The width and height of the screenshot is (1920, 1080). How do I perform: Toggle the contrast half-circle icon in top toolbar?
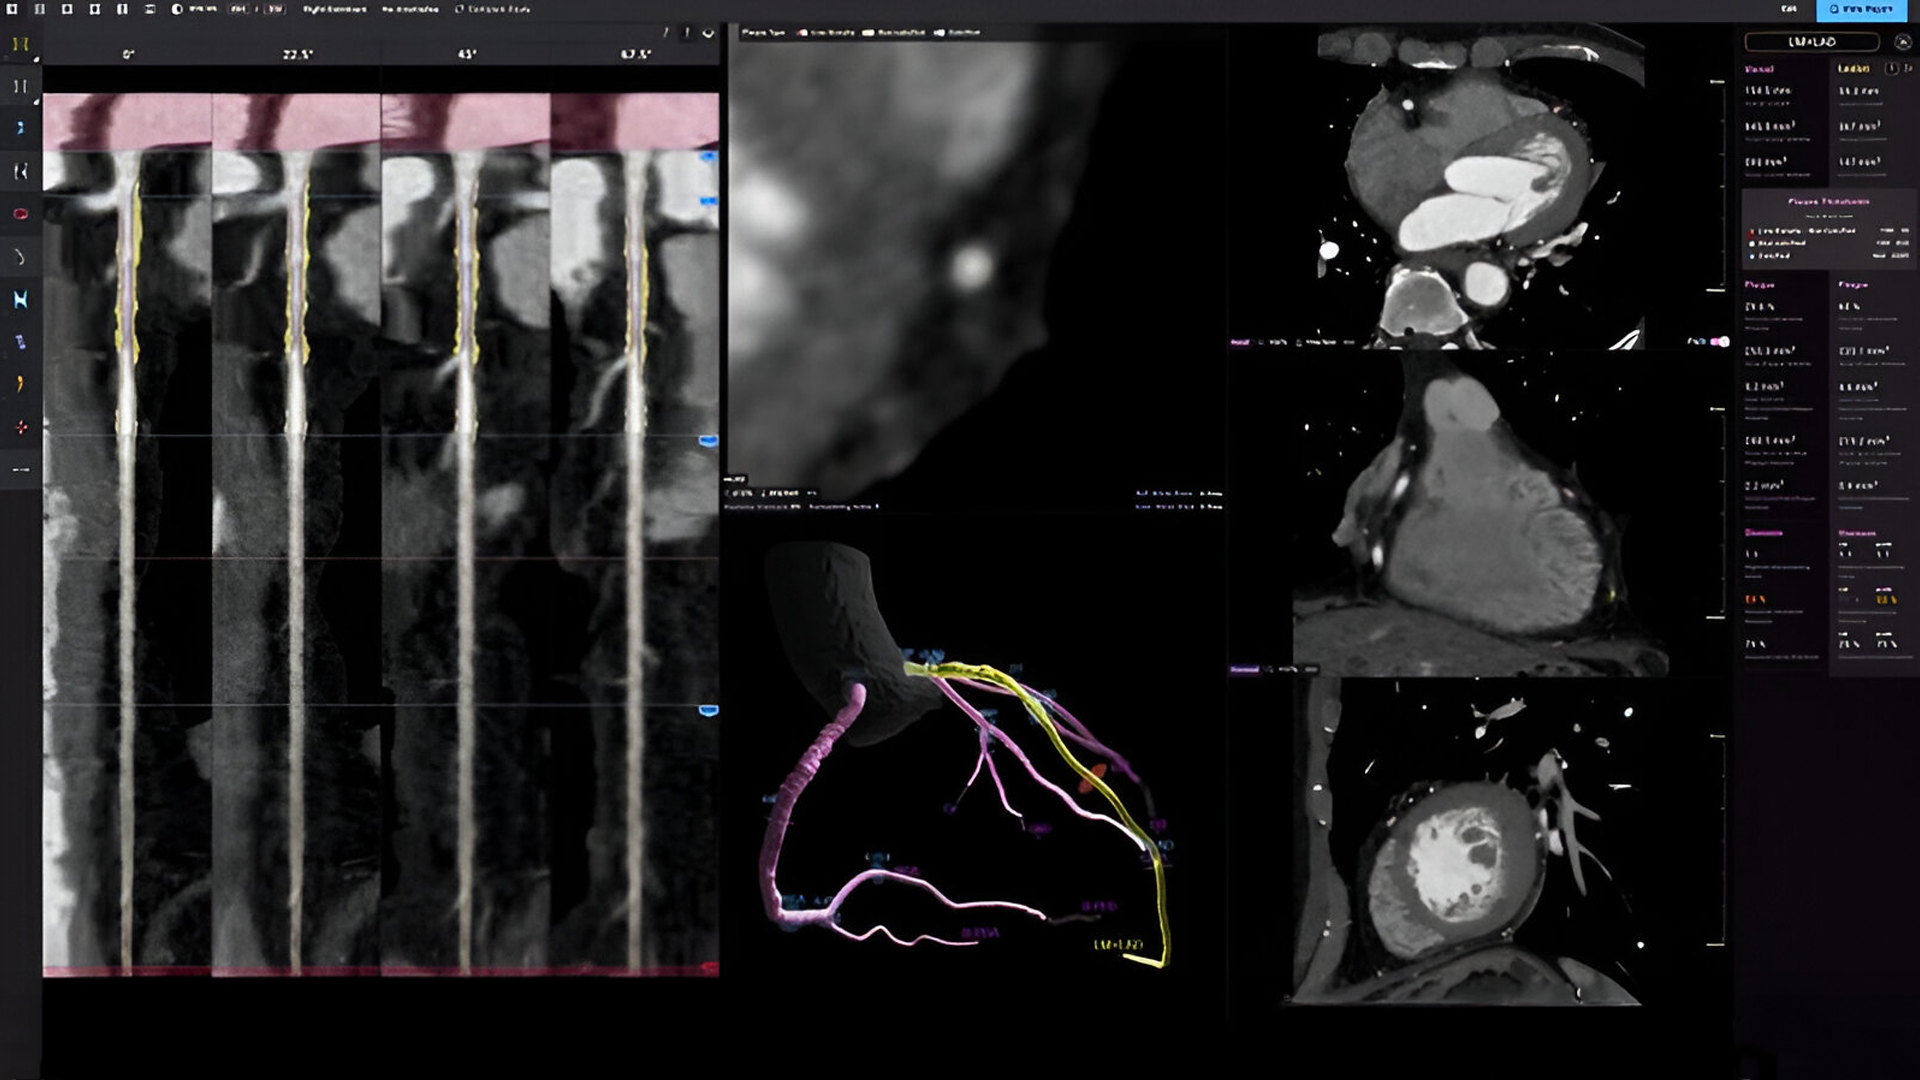(x=177, y=9)
